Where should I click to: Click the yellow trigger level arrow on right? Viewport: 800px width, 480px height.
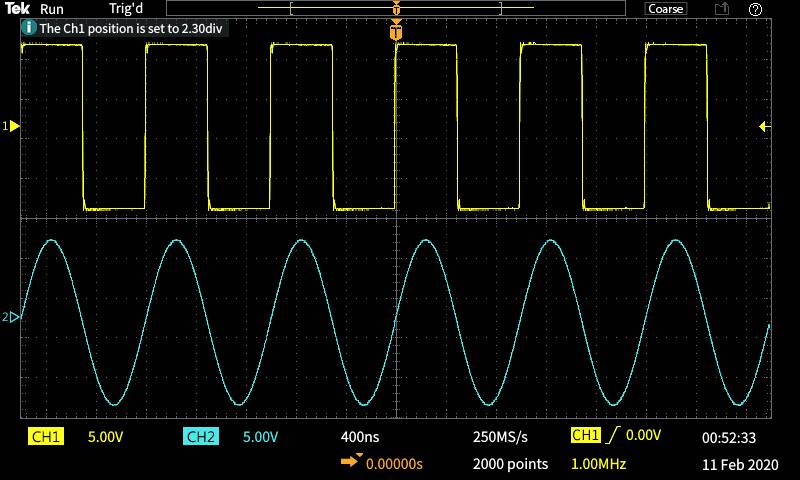(764, 126)
